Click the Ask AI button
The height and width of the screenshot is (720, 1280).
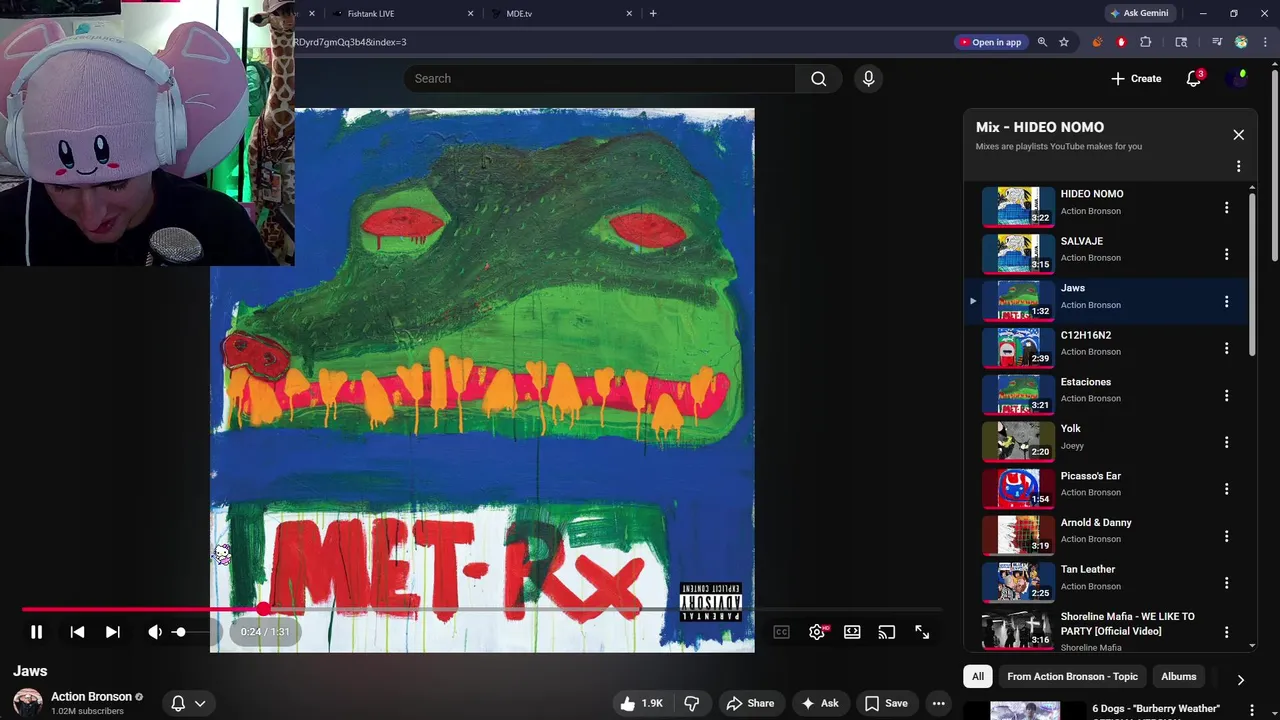[819, 703]
